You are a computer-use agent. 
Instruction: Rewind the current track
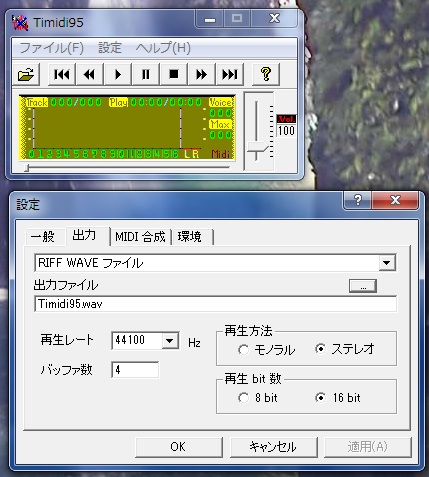90,74
